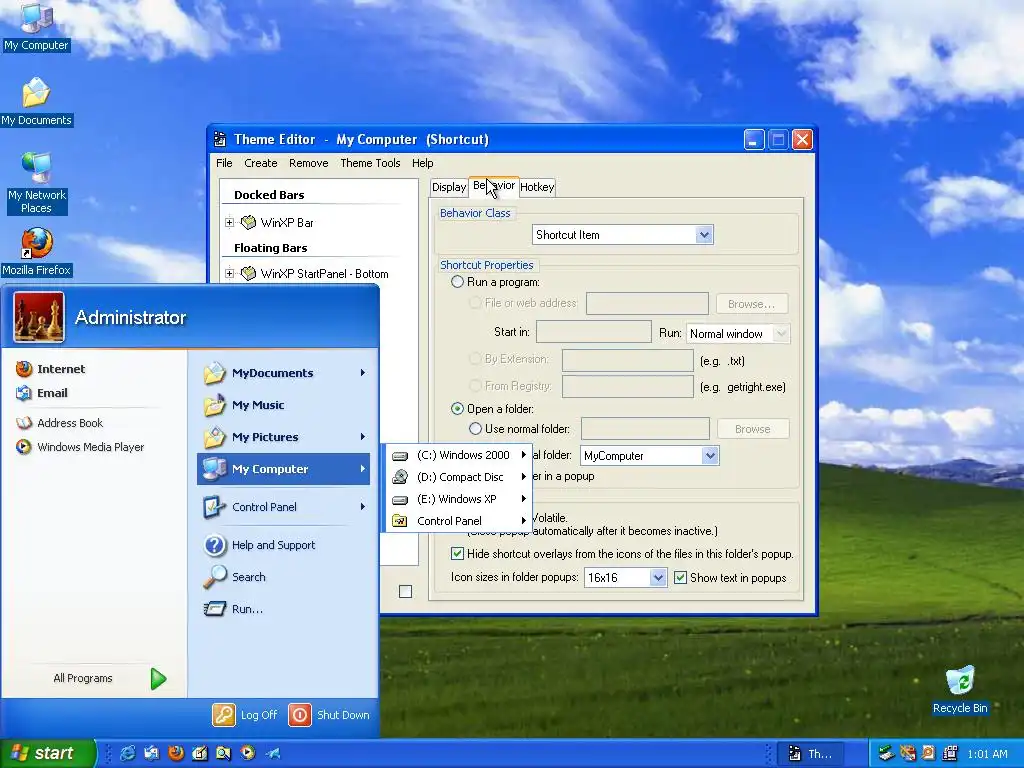Click the taskbar clock showing 1:01 AM

(x=987, y=754)
